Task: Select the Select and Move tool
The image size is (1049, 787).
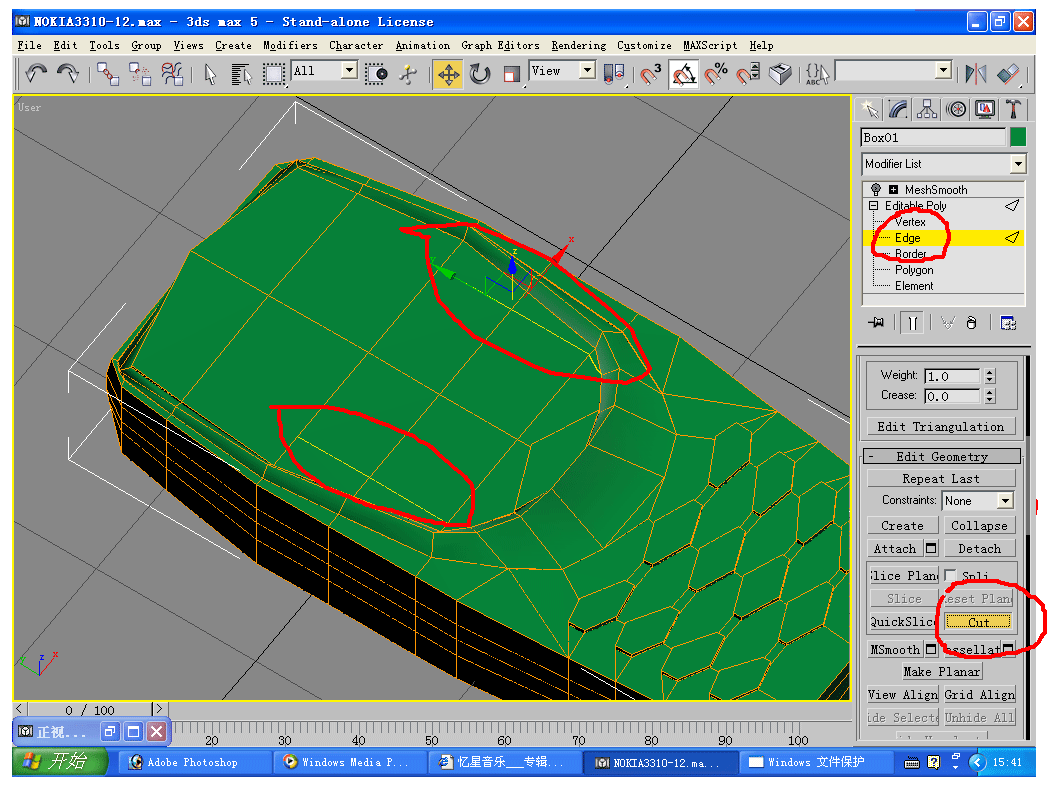Action: coord(447,74)
